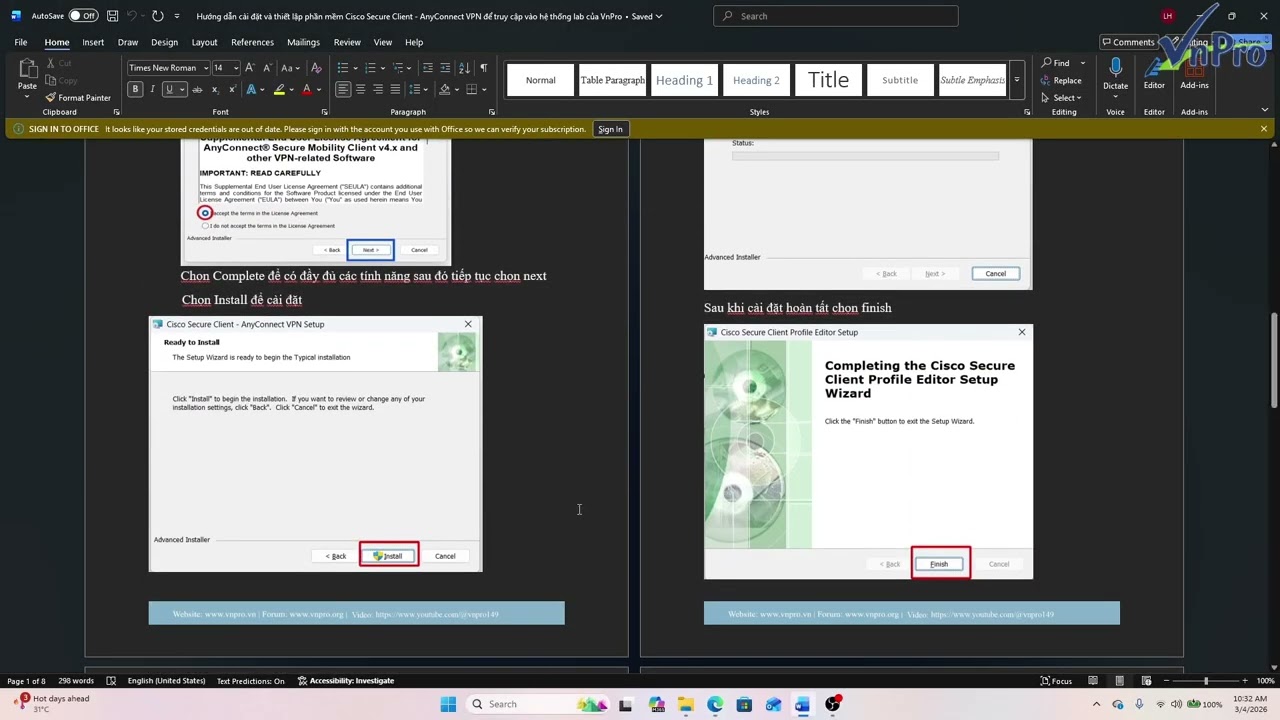Increase font size with Grow Font
The width and height of the screenshot is (1280, 720).
[251, 68]
